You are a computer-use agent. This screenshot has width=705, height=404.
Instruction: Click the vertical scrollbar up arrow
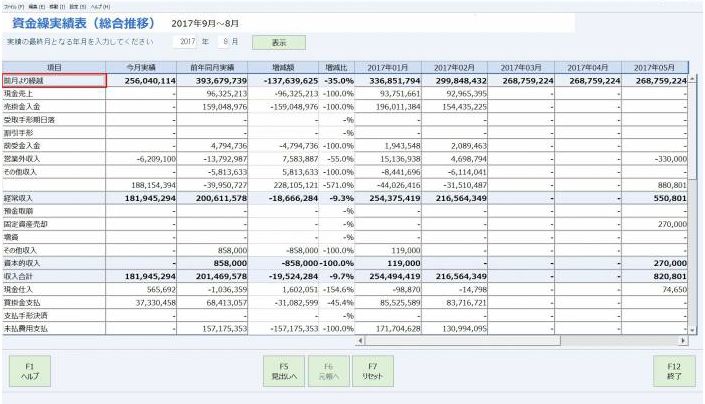694,79
